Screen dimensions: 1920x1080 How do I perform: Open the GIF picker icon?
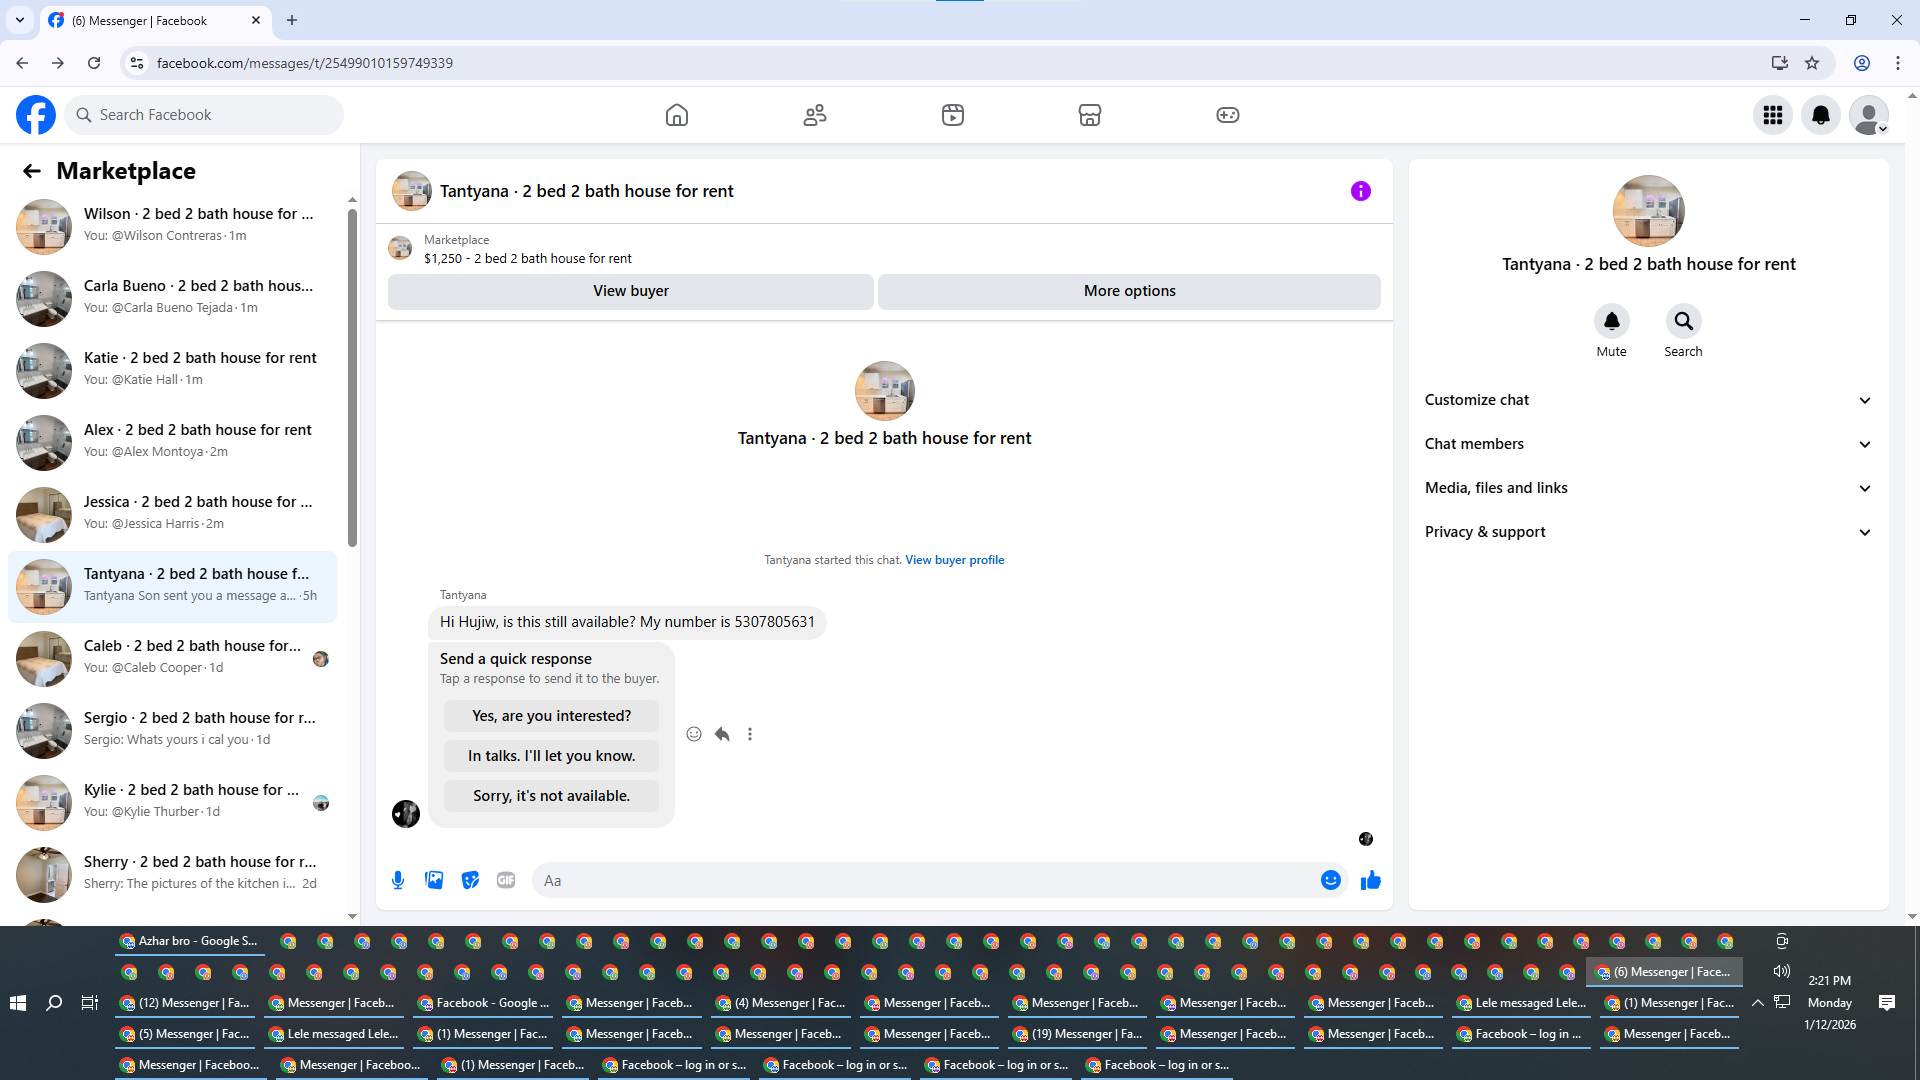click(x=506, y=880)
